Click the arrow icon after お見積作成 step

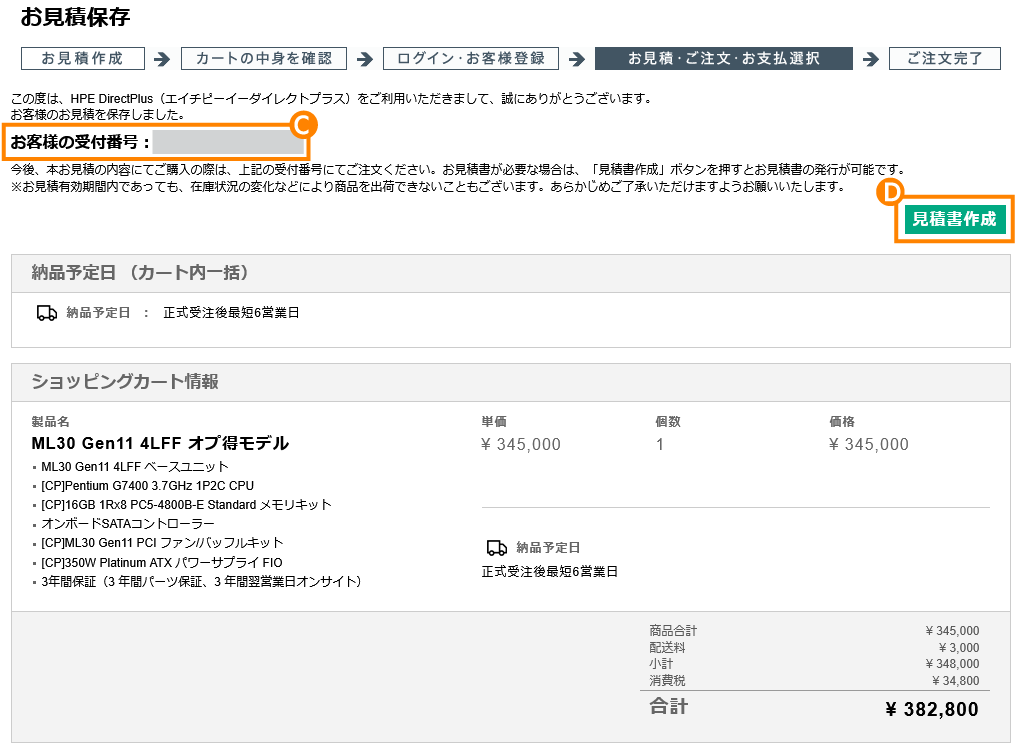(x=162, y=59)
